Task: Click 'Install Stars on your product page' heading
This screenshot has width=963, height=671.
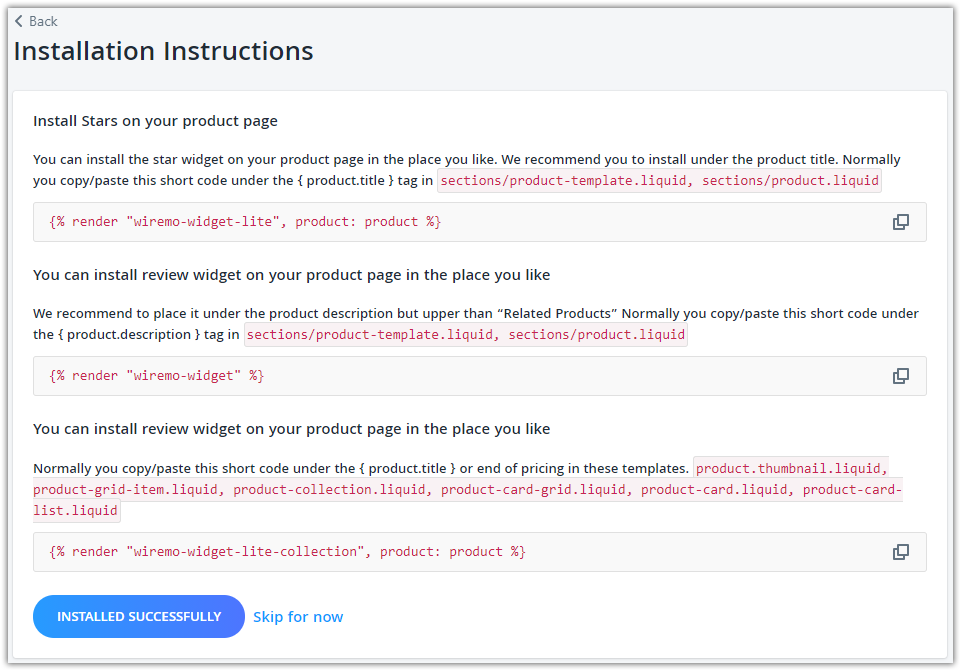Action: coord(155,121)
